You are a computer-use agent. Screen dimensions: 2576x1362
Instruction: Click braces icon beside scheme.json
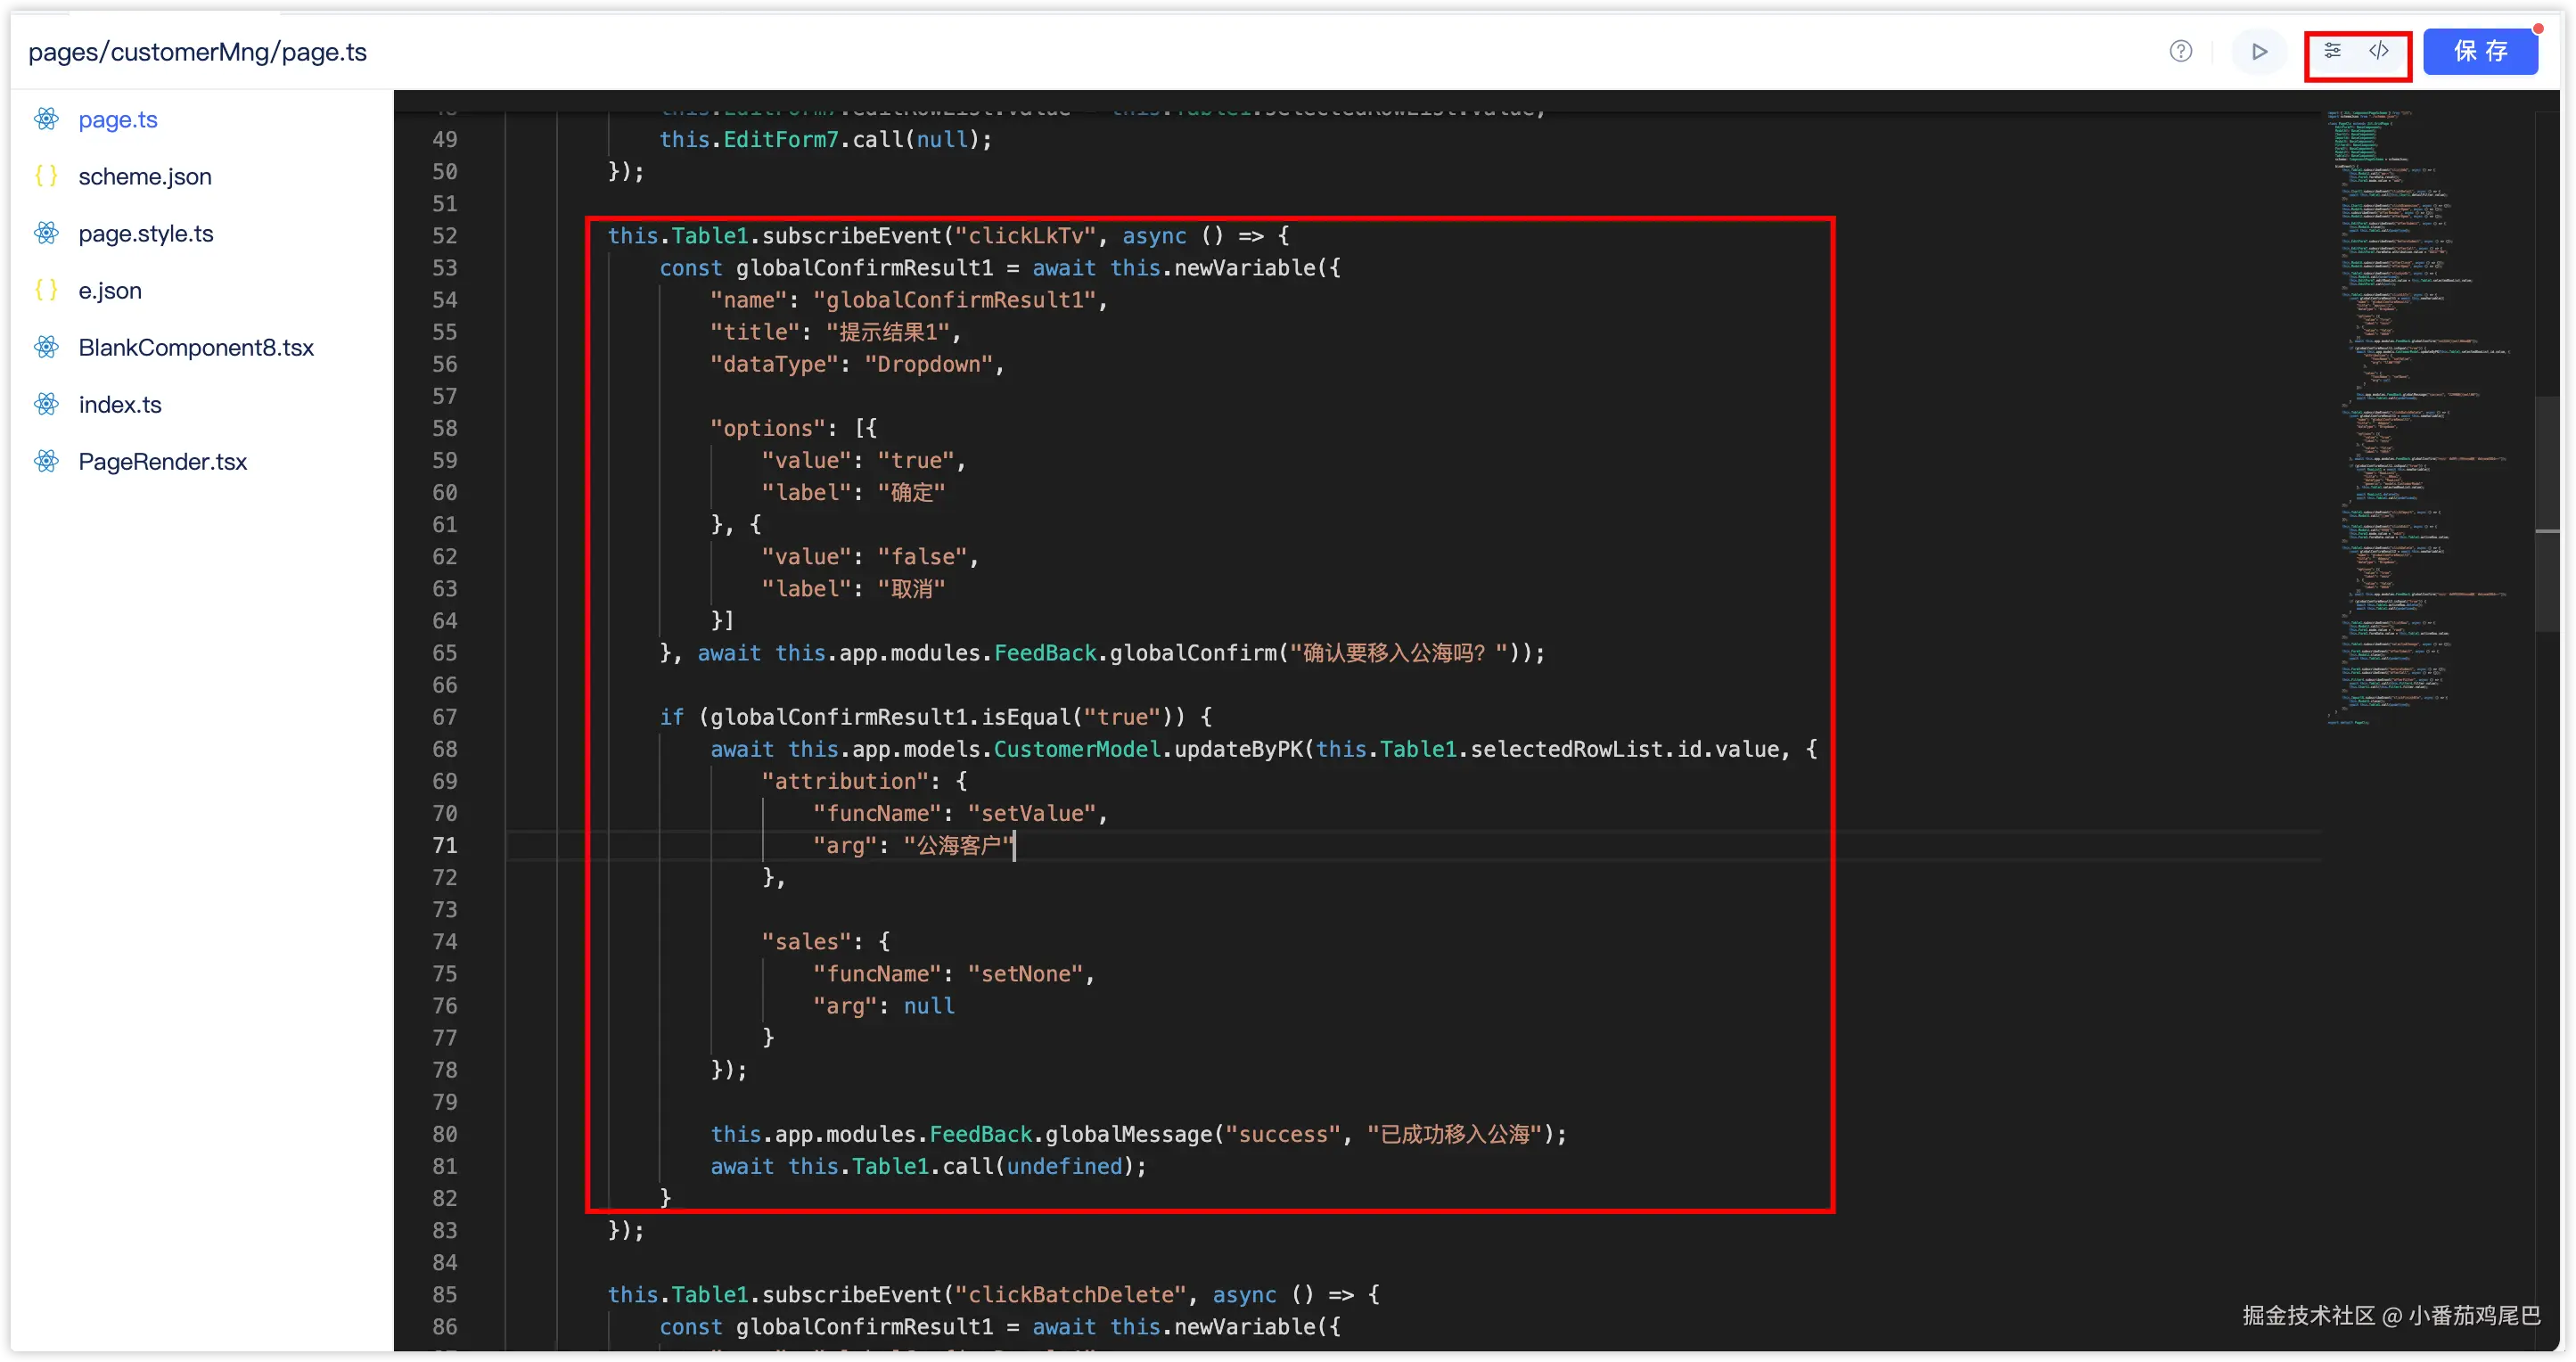(x=46, y=177)
